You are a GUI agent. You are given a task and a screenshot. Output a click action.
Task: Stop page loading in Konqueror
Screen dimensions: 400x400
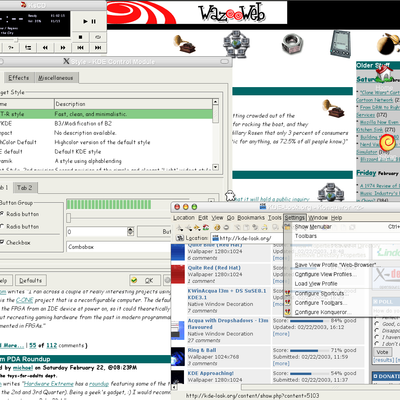(226, 228)
